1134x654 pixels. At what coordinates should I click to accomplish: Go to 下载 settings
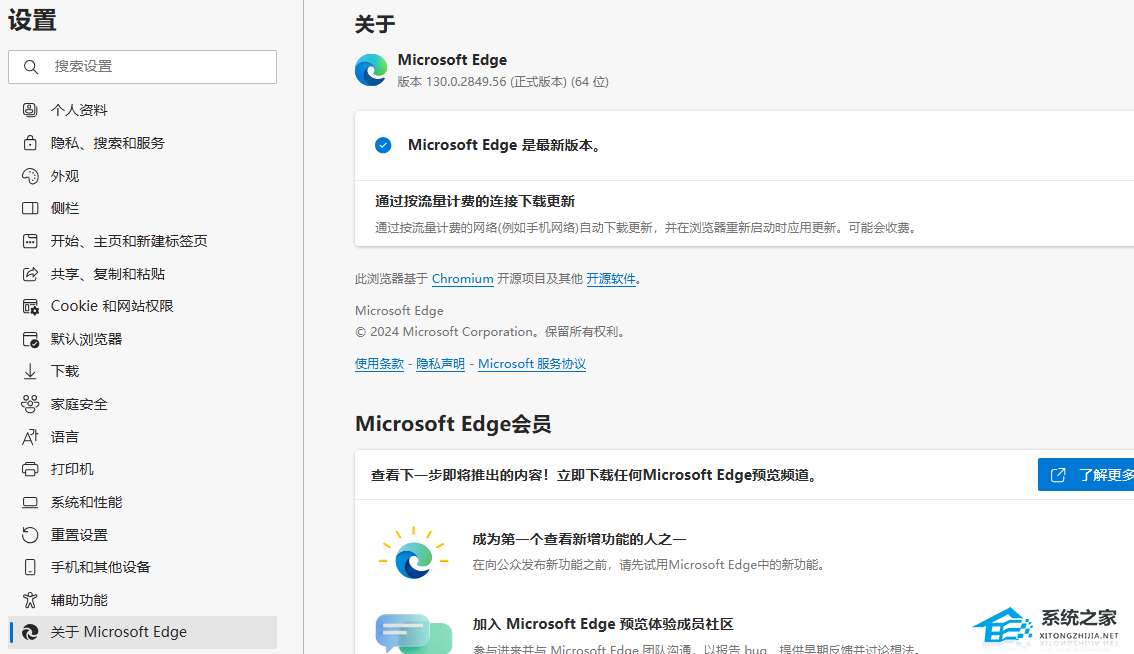click(x=142, y=371)
